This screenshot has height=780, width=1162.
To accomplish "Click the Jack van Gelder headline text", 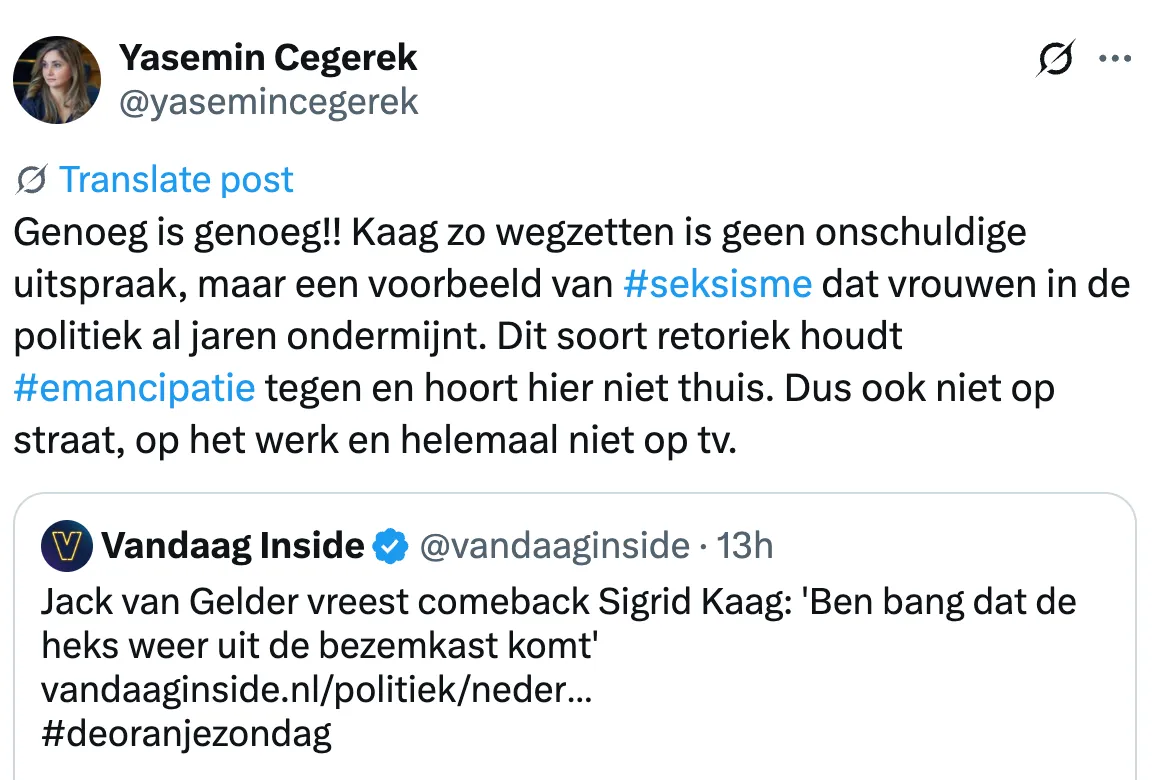I will coord(559,604).
